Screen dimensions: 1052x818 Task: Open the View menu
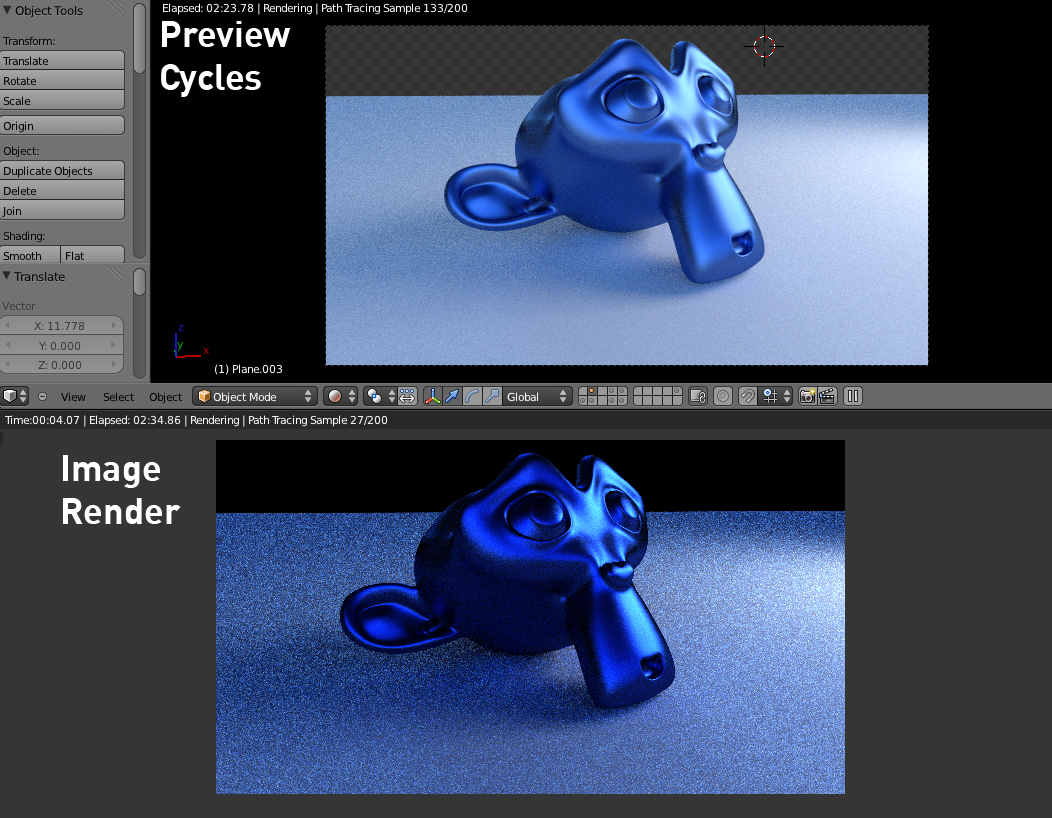72,397
